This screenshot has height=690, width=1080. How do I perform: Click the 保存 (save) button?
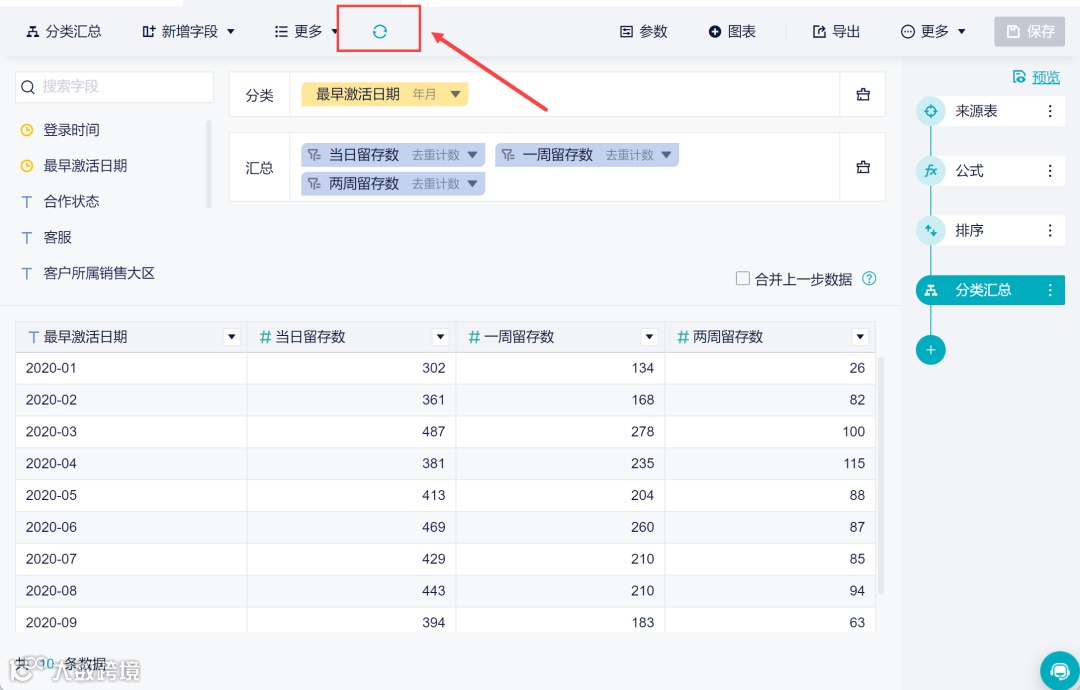pos(1029,31)
